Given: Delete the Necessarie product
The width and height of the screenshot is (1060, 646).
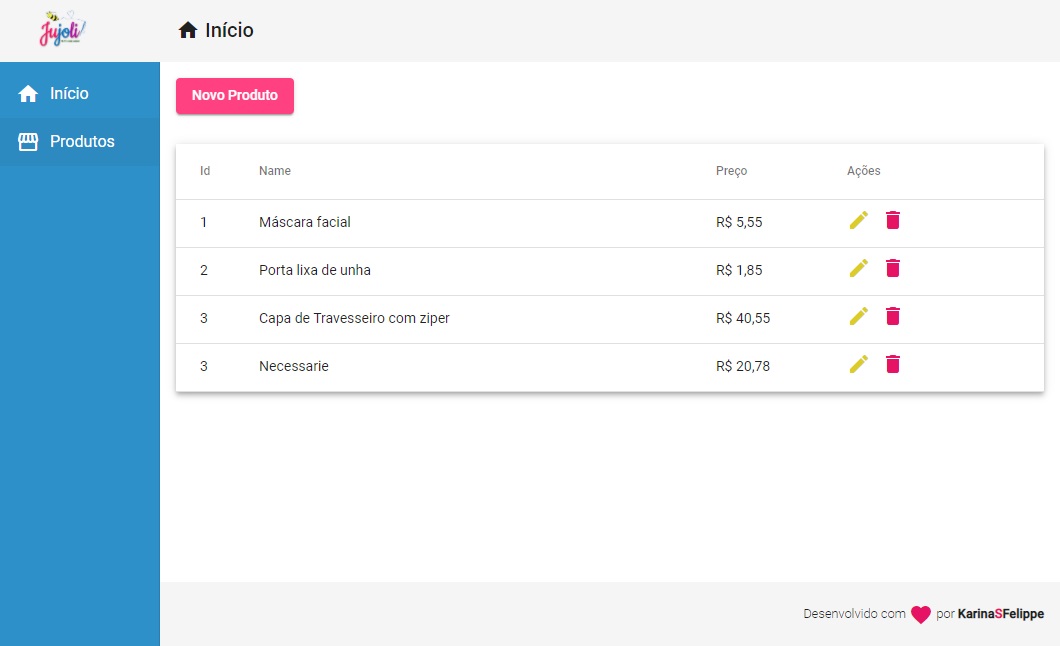Looking at the screenshot, I should (x=892, y=364).
